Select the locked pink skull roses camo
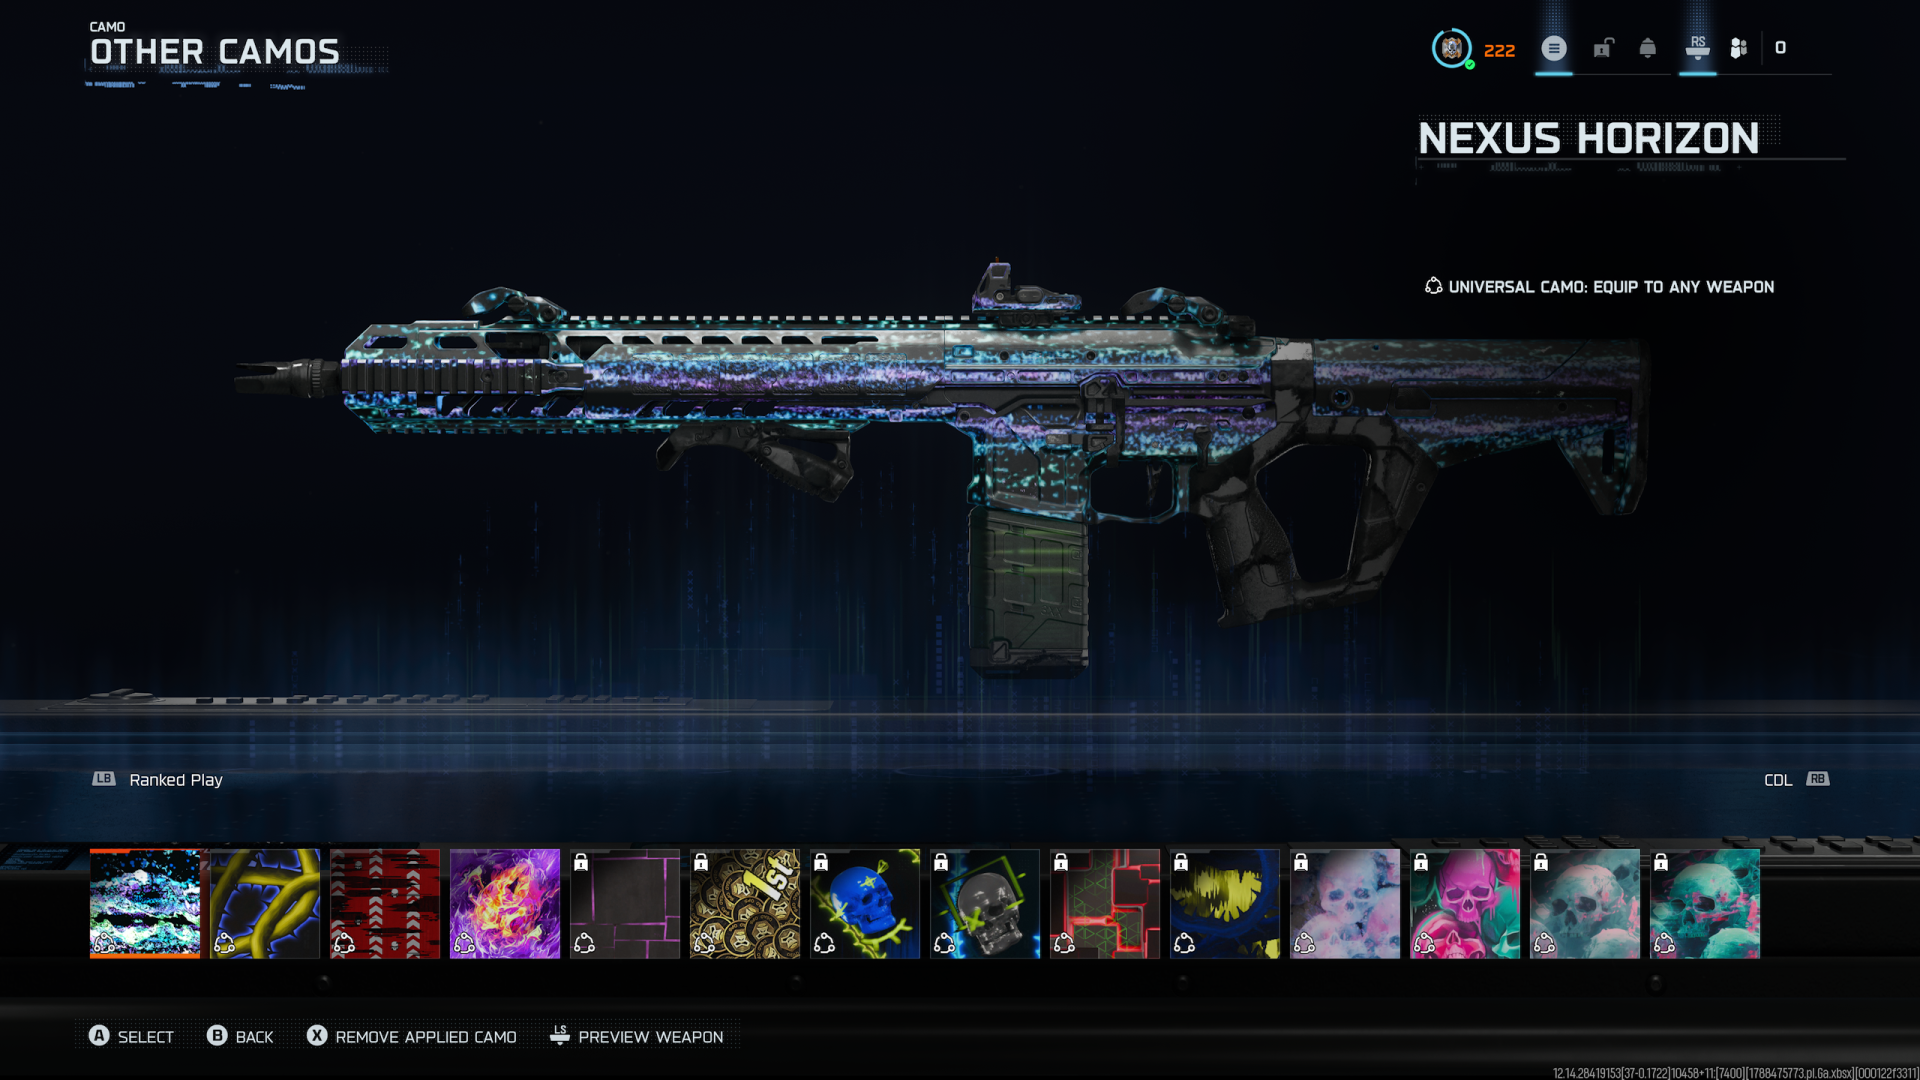 coord(1465,904)
